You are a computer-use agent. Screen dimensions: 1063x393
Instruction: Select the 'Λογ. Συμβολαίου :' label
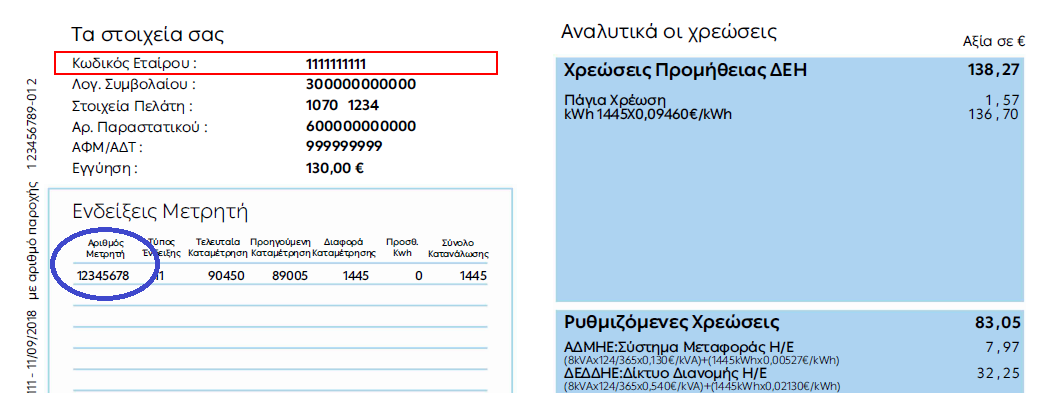134,85
